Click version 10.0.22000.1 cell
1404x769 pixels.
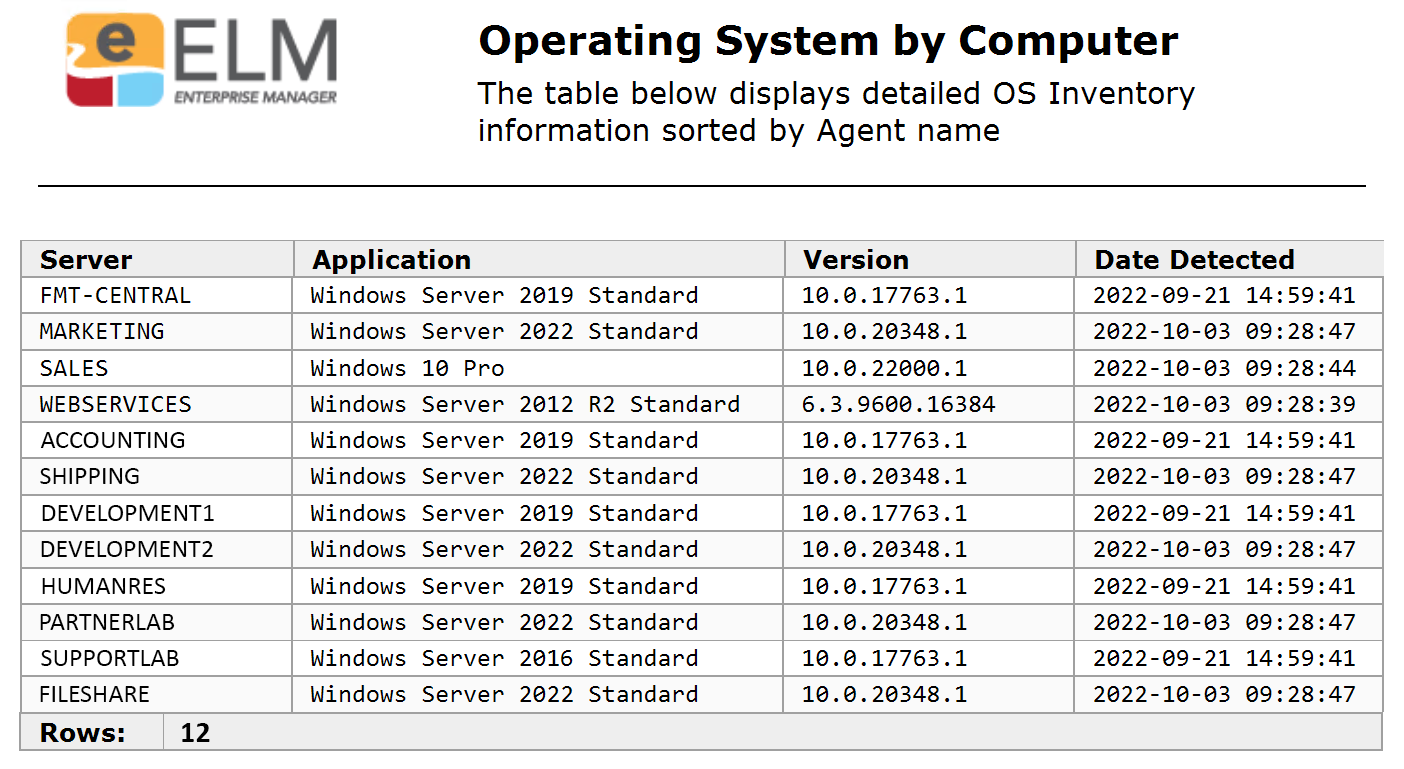coord(930,368)
